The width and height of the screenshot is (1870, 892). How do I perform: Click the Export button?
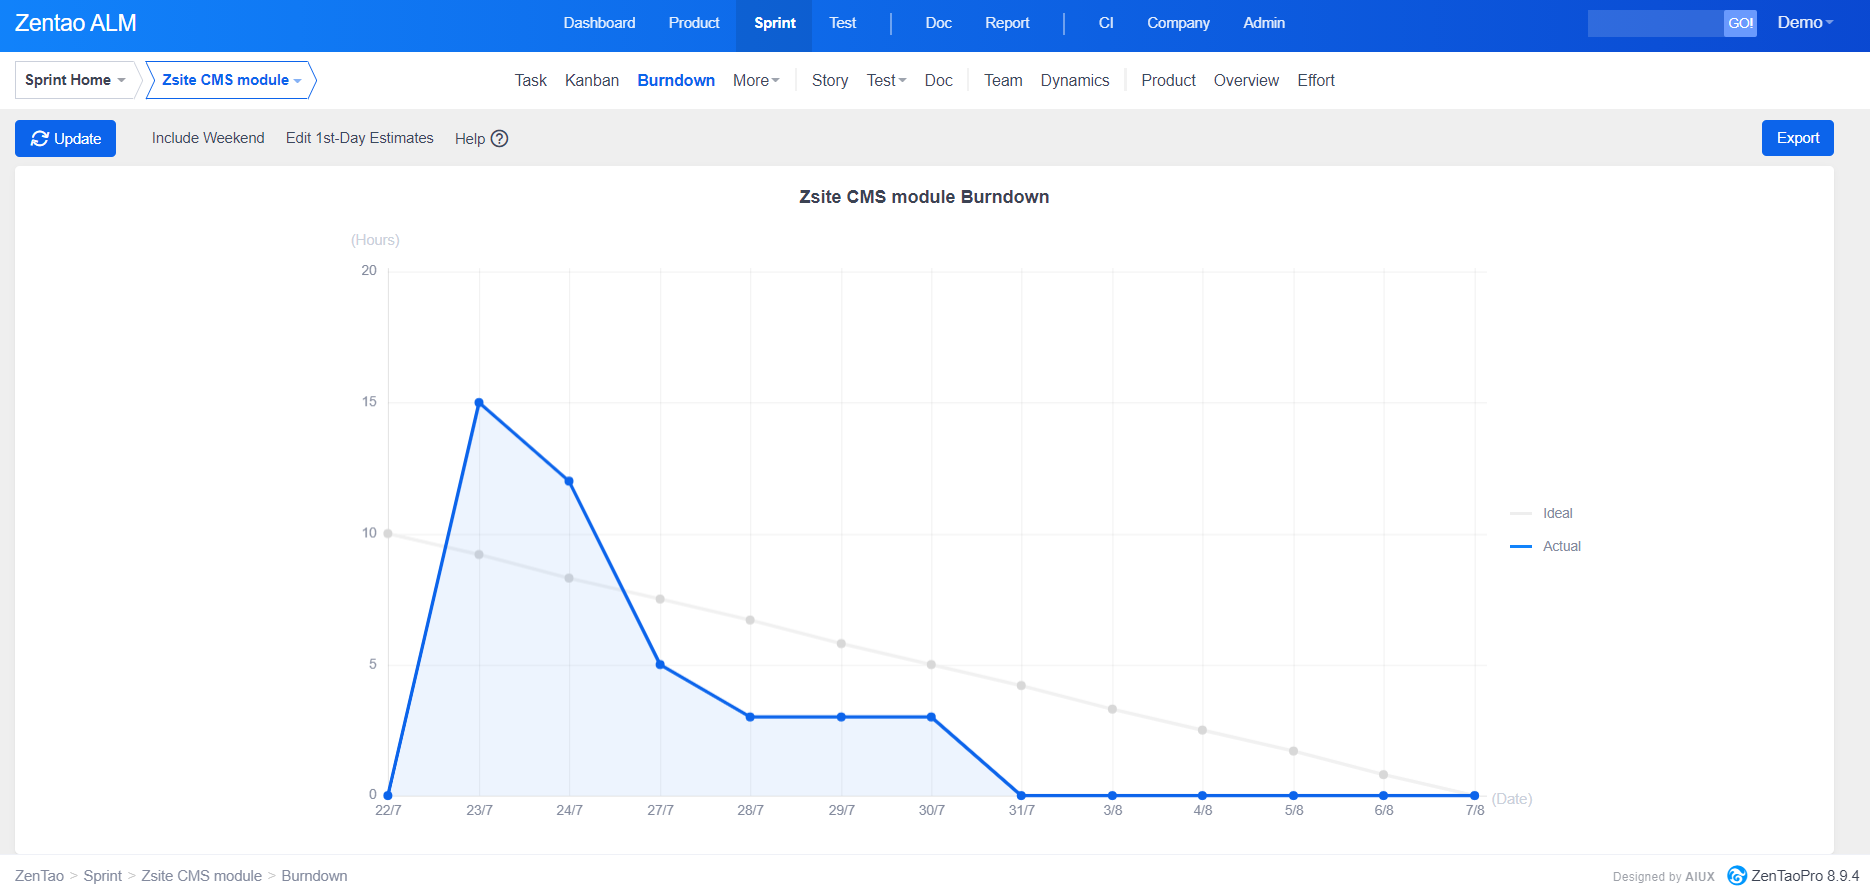click(1797, 138)
